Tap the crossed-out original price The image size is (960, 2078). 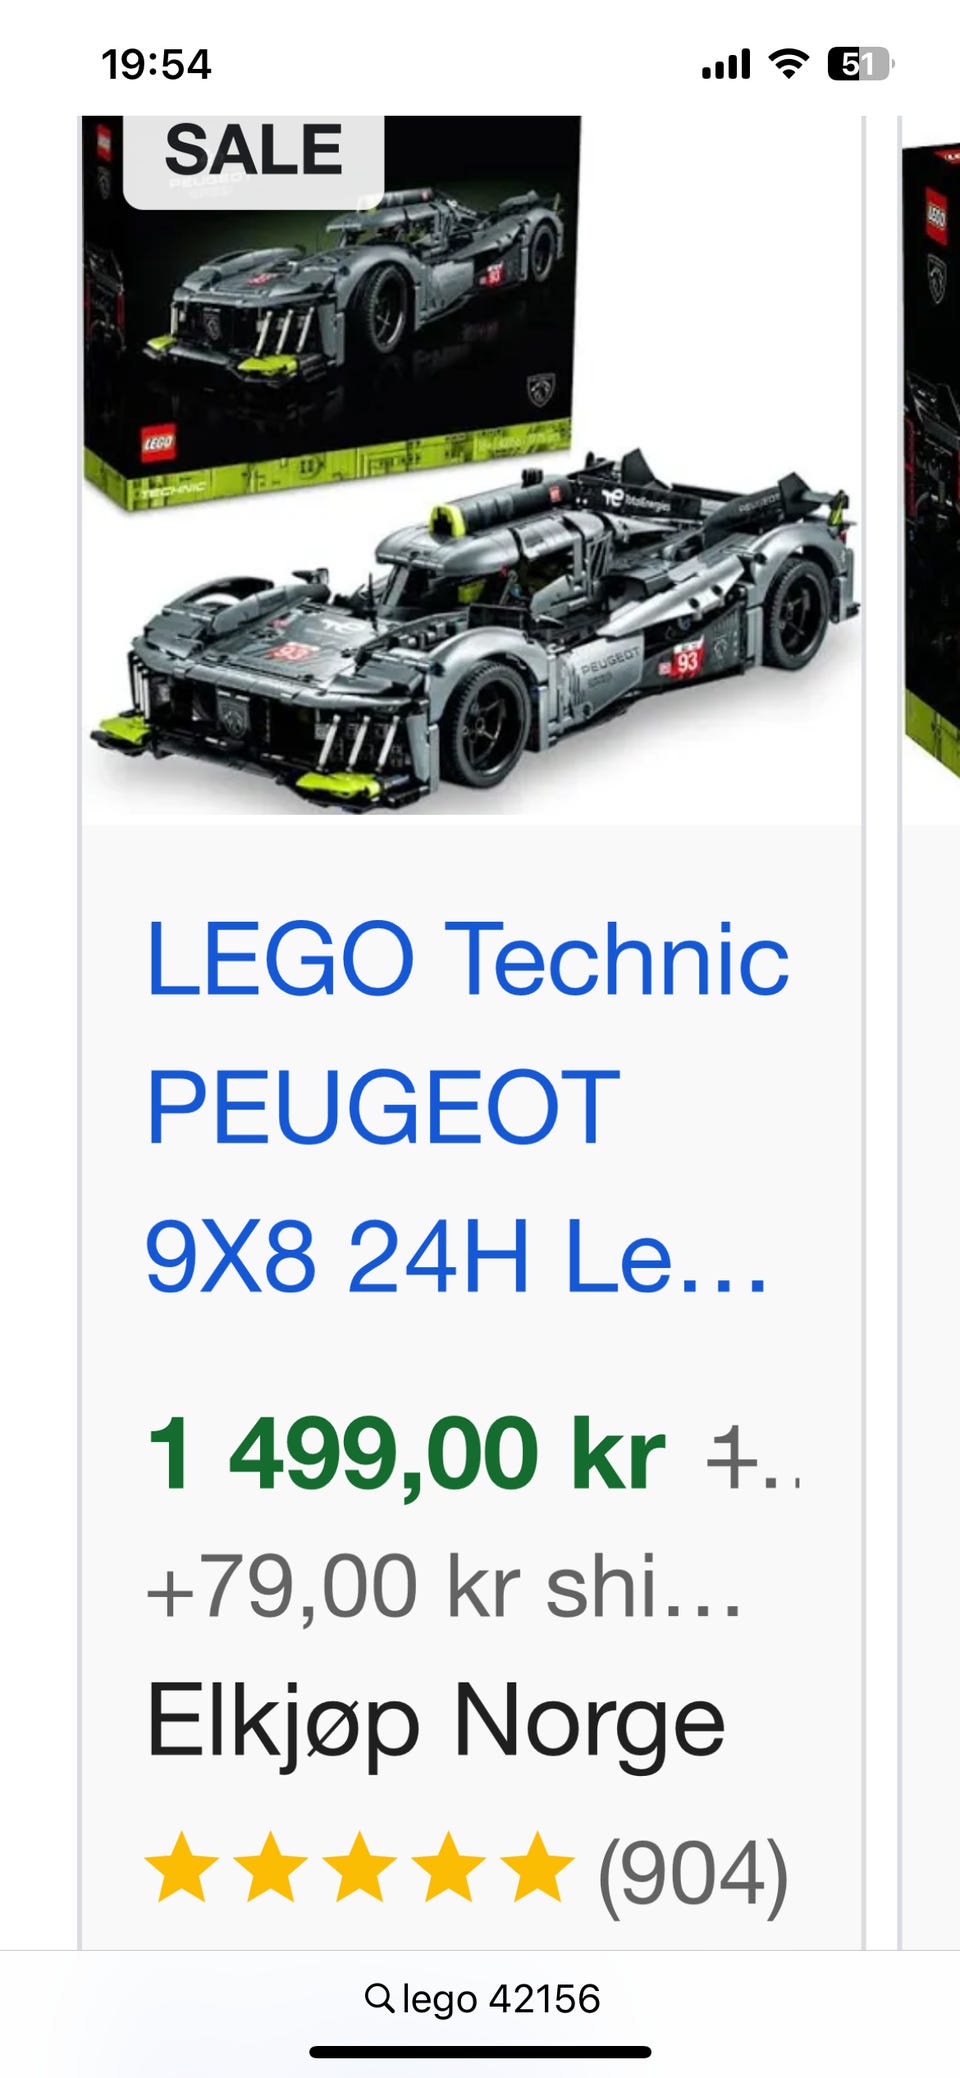click(x=754, y=1458)
